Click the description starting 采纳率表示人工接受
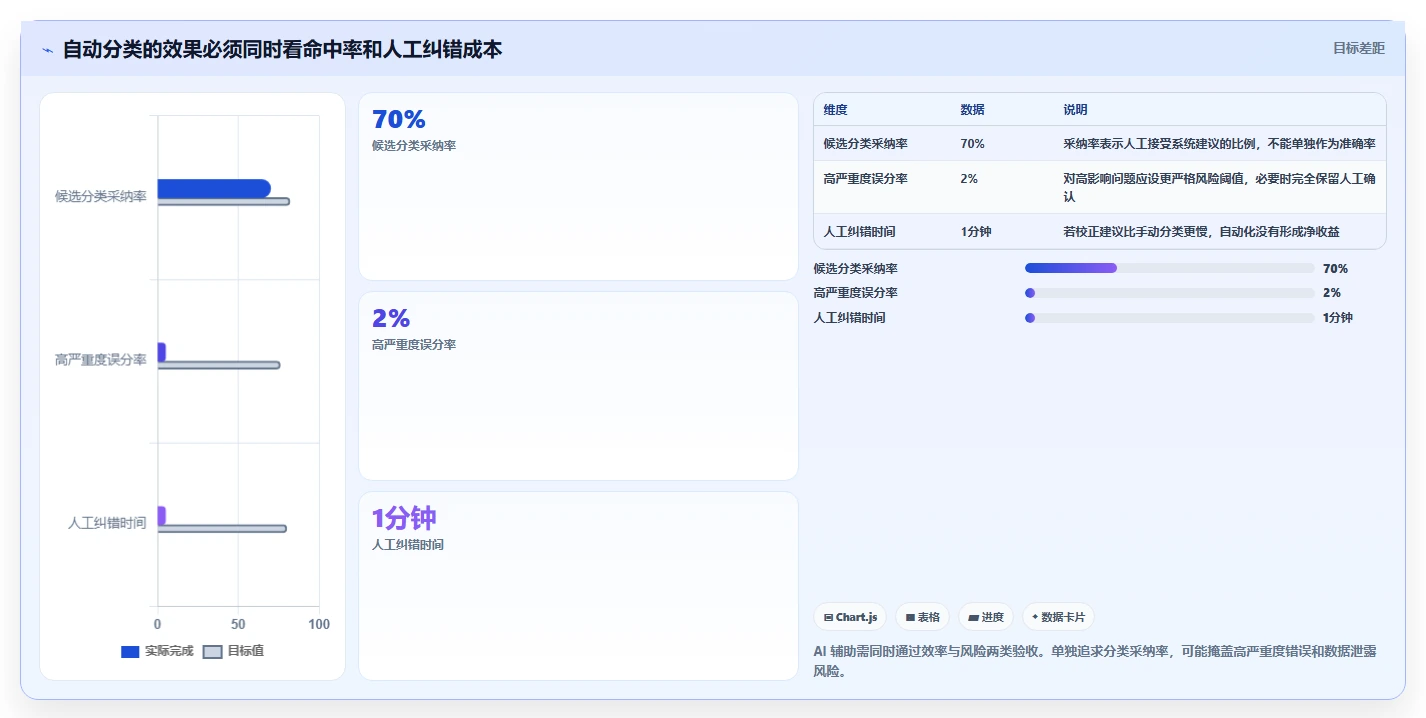This screenshot has width=1426, height=718. click(1219, 144)
